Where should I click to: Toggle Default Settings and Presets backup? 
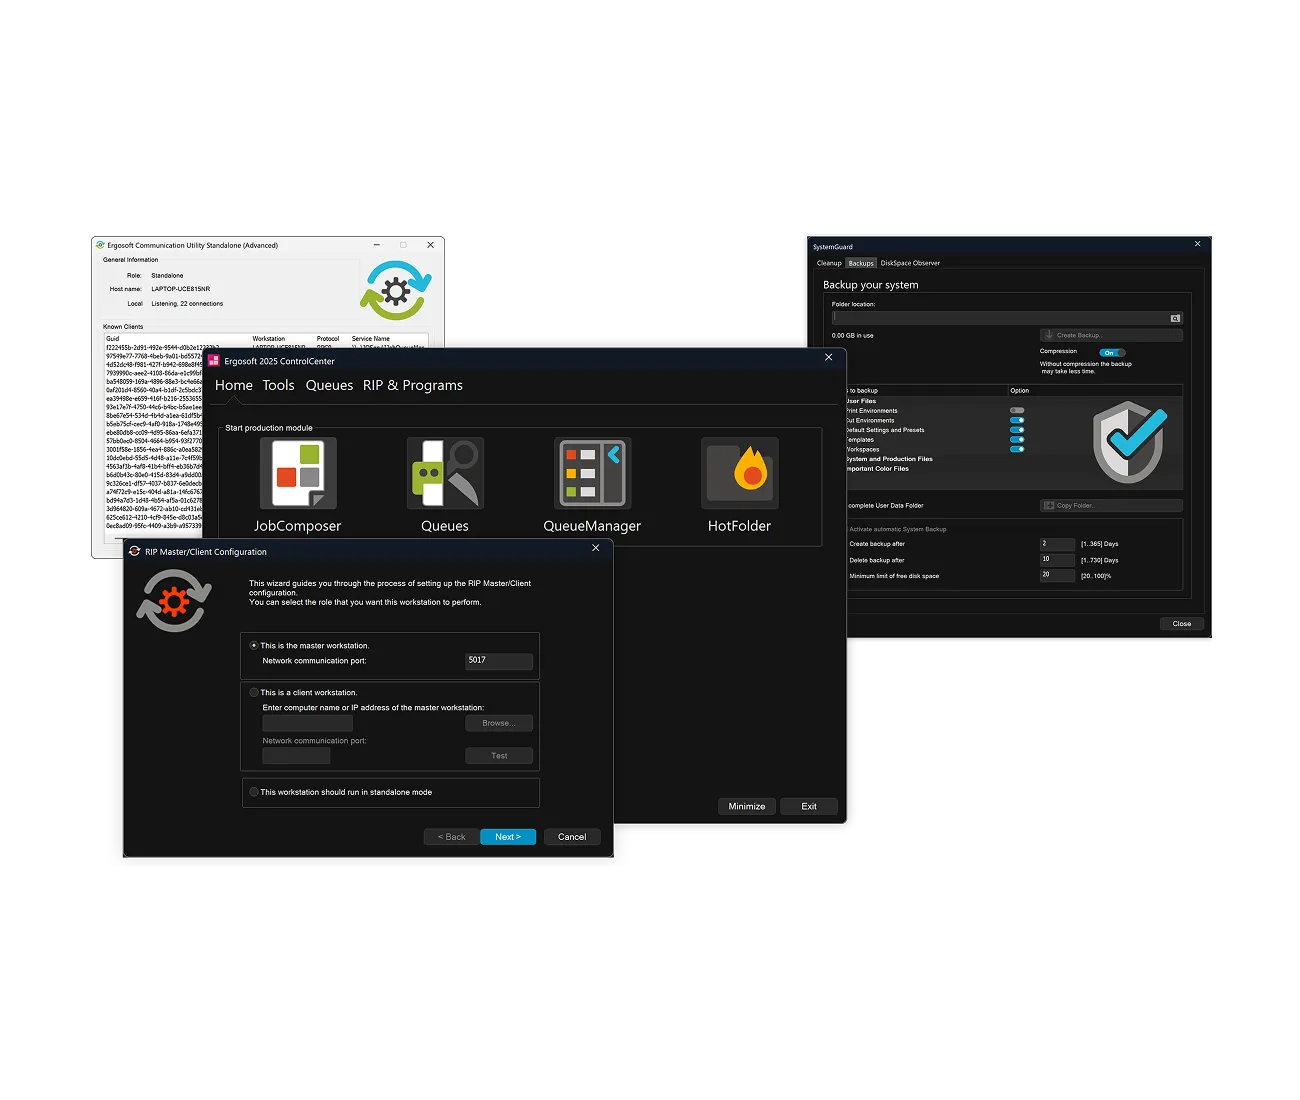[x=1017, y=430]
